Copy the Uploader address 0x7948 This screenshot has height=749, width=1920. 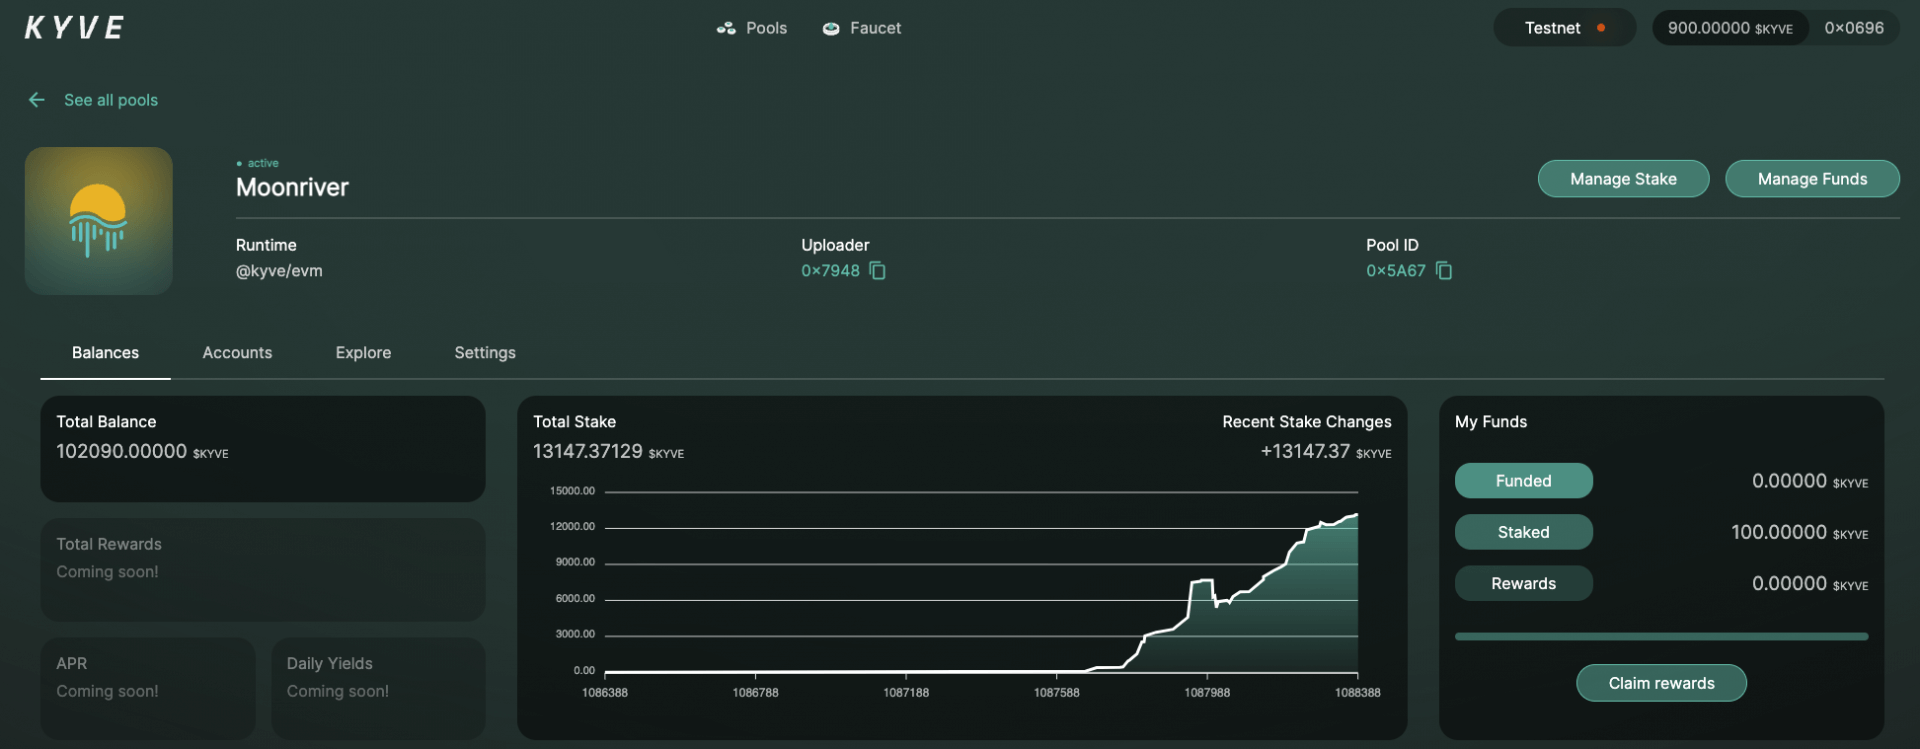click(878, 271)
